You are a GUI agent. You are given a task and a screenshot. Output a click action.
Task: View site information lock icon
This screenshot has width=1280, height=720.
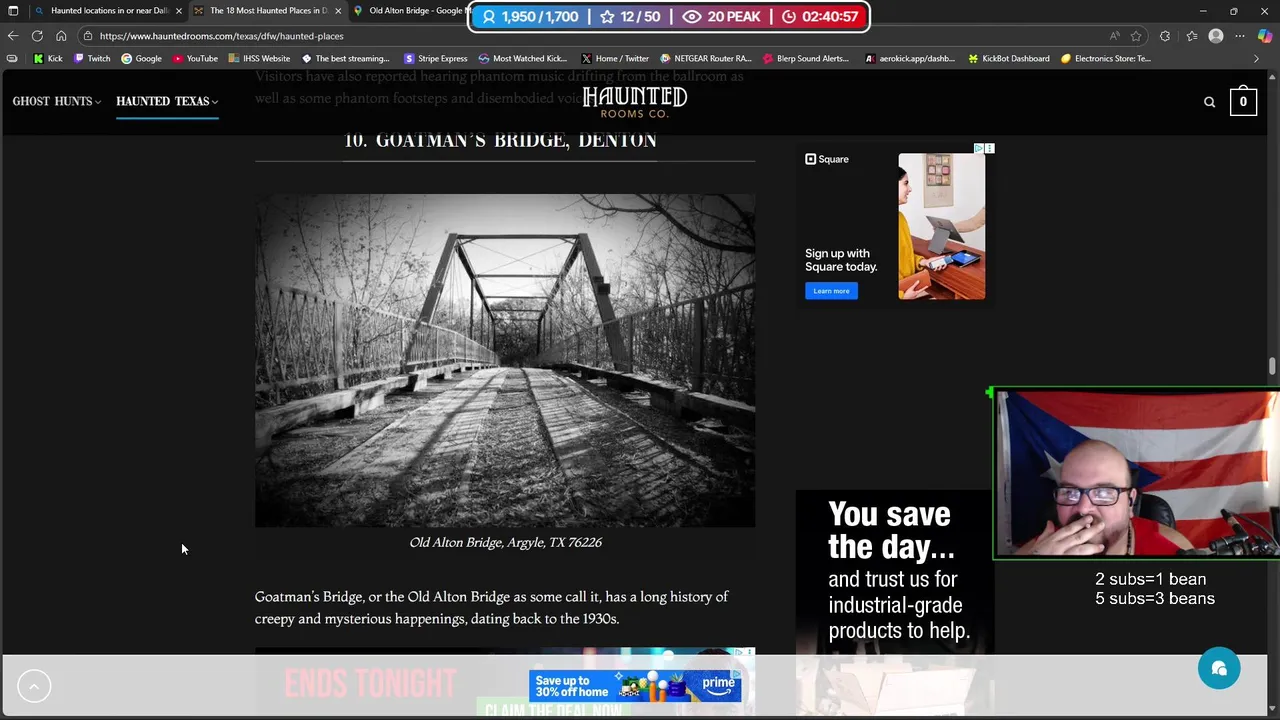(x=88, y=36)
